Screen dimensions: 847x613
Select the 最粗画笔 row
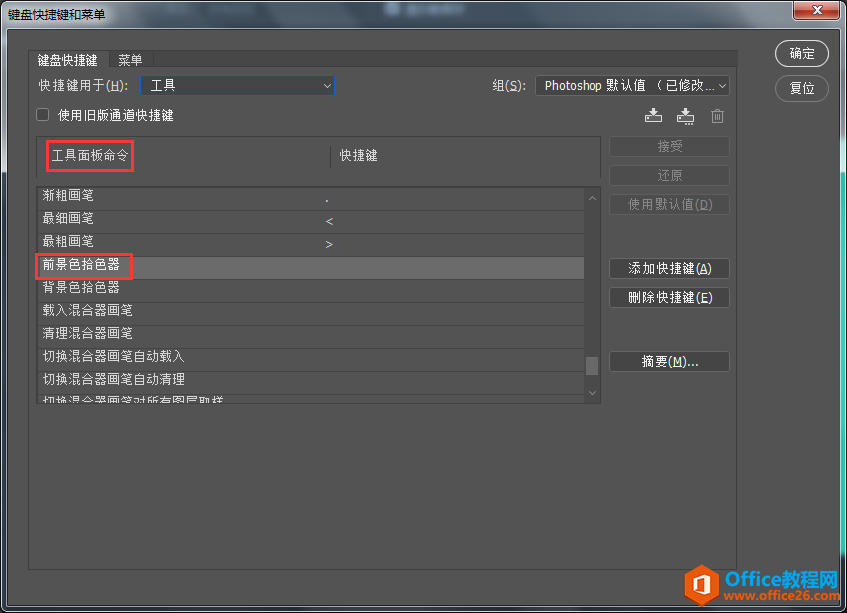coord(311,245)
